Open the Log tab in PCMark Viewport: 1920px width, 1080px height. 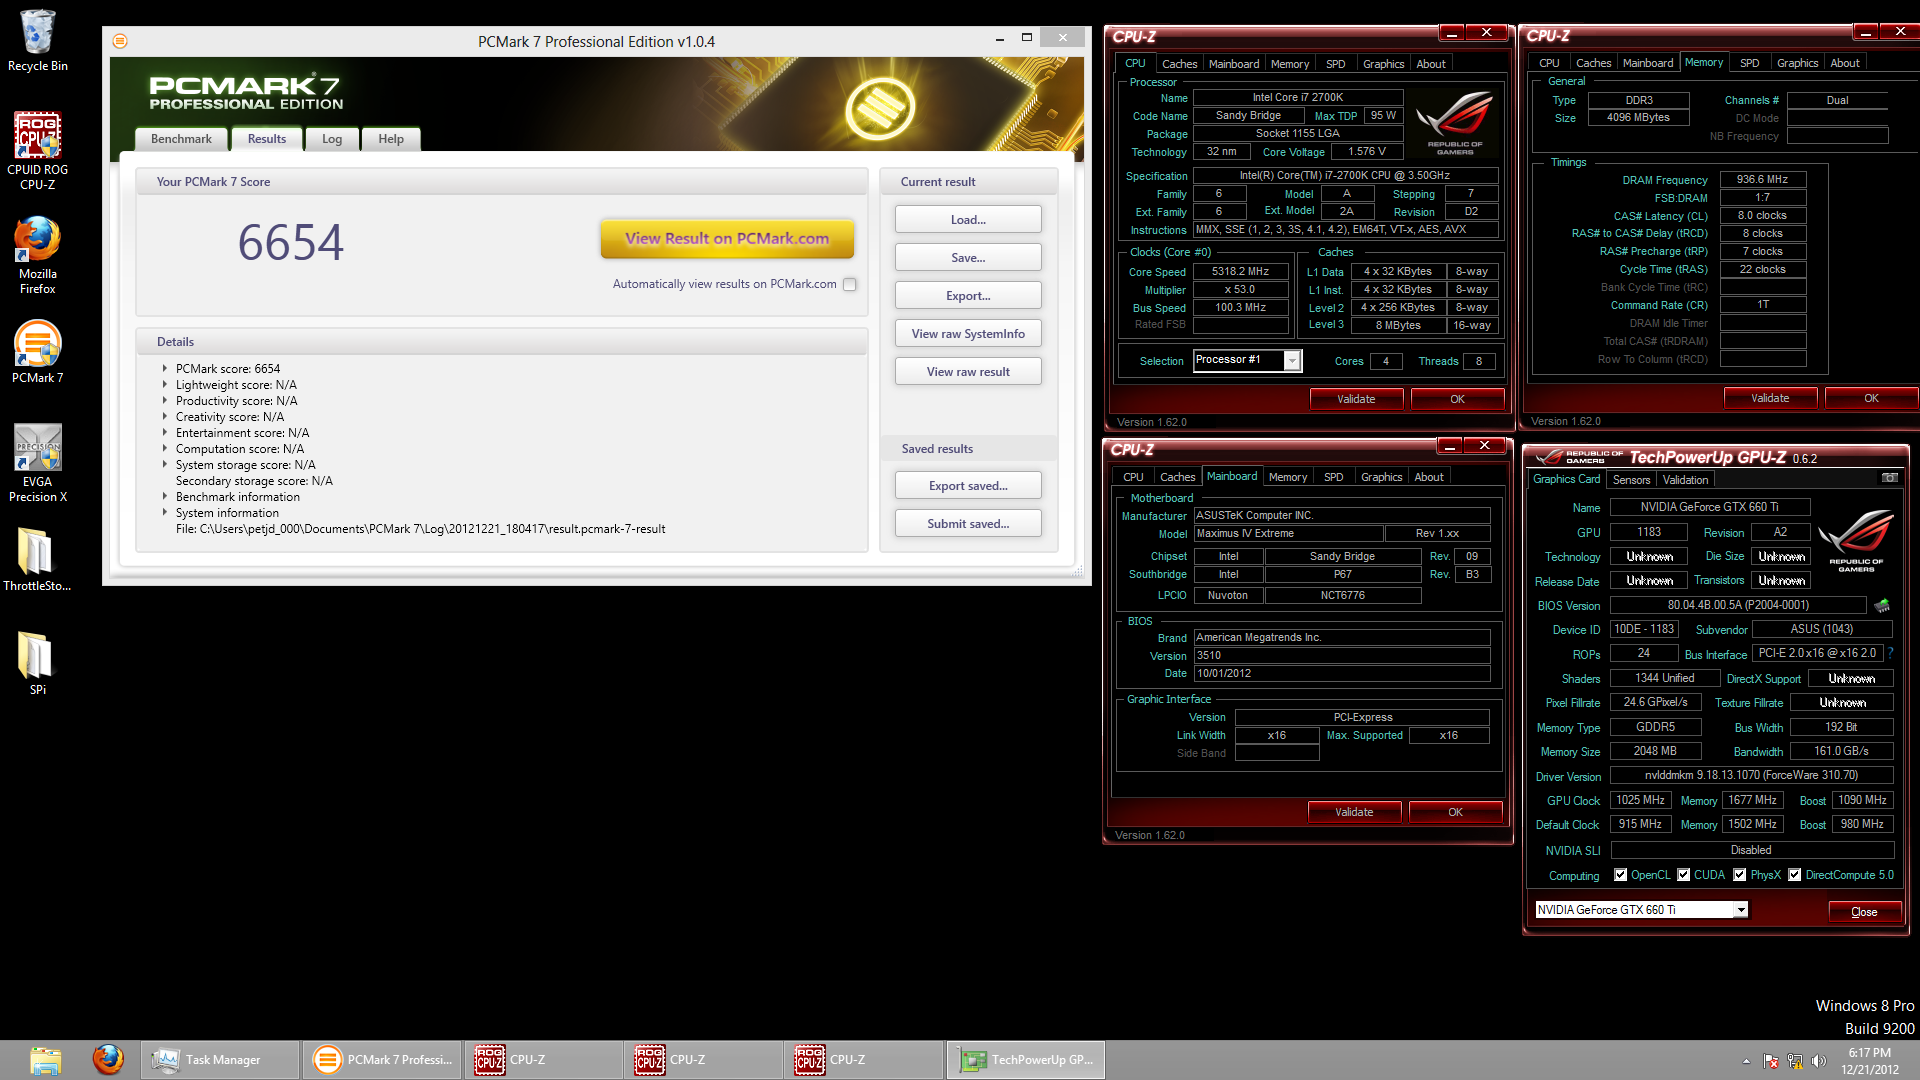pyautogui.click(x=332, y=139)
